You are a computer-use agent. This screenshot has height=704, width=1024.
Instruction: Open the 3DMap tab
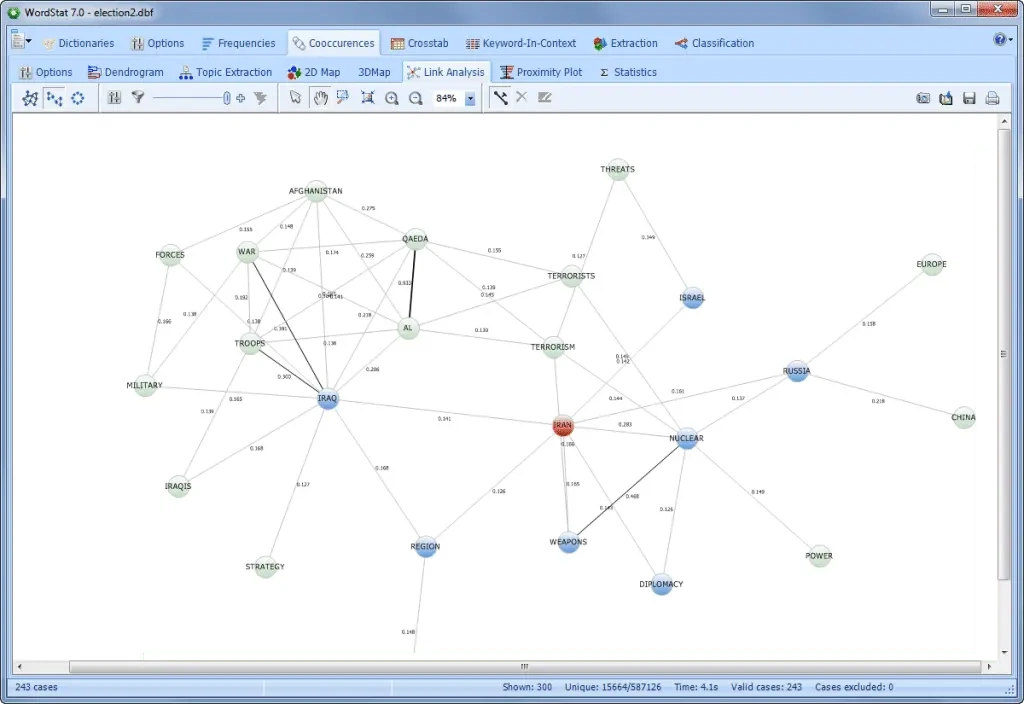point(374,72)
